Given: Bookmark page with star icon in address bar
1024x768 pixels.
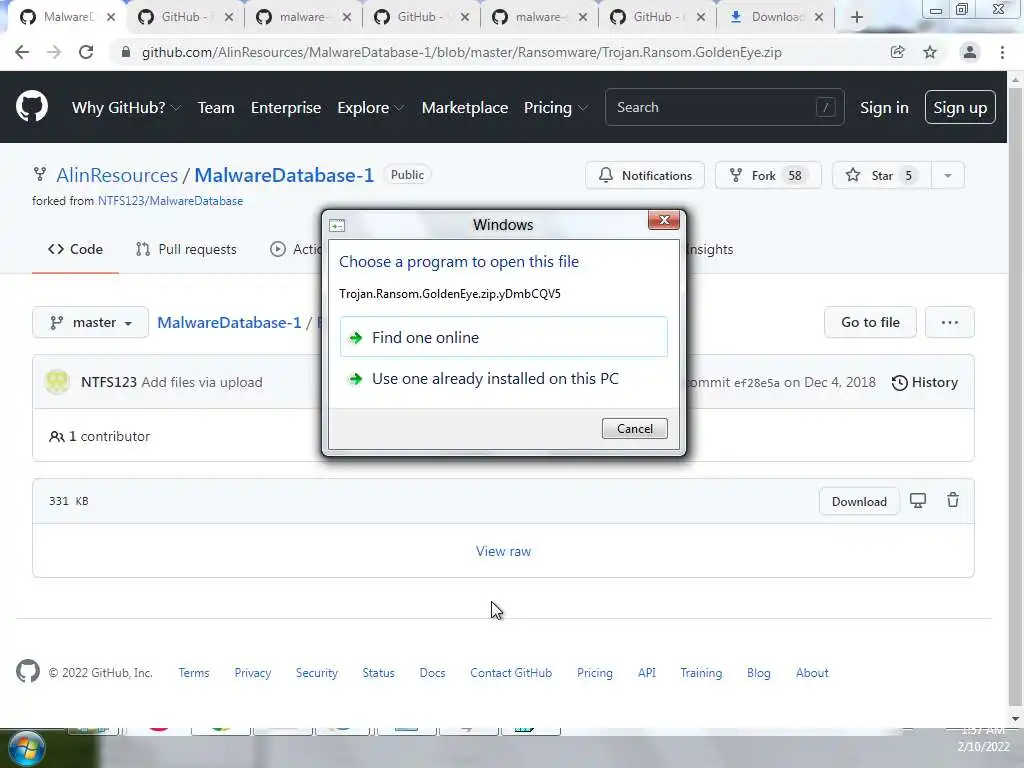Looking at the screenshot, I should click(x=930, y=52).
